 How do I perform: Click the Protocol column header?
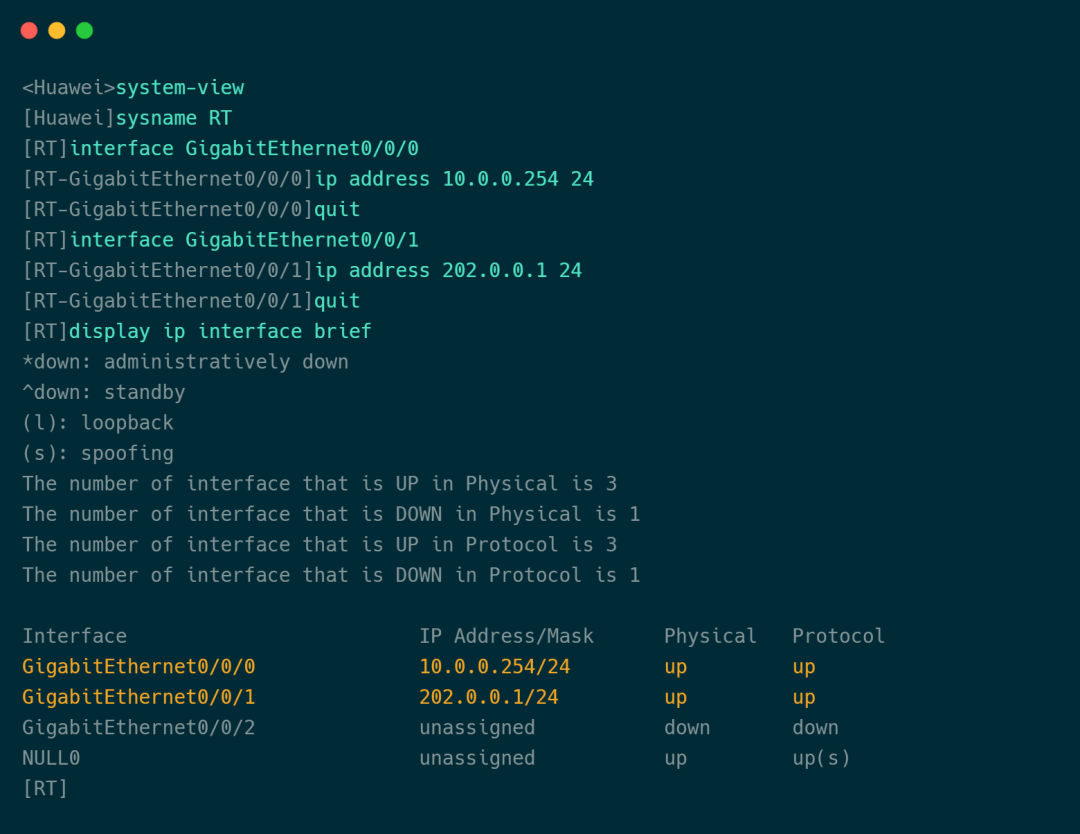(838, 636)
